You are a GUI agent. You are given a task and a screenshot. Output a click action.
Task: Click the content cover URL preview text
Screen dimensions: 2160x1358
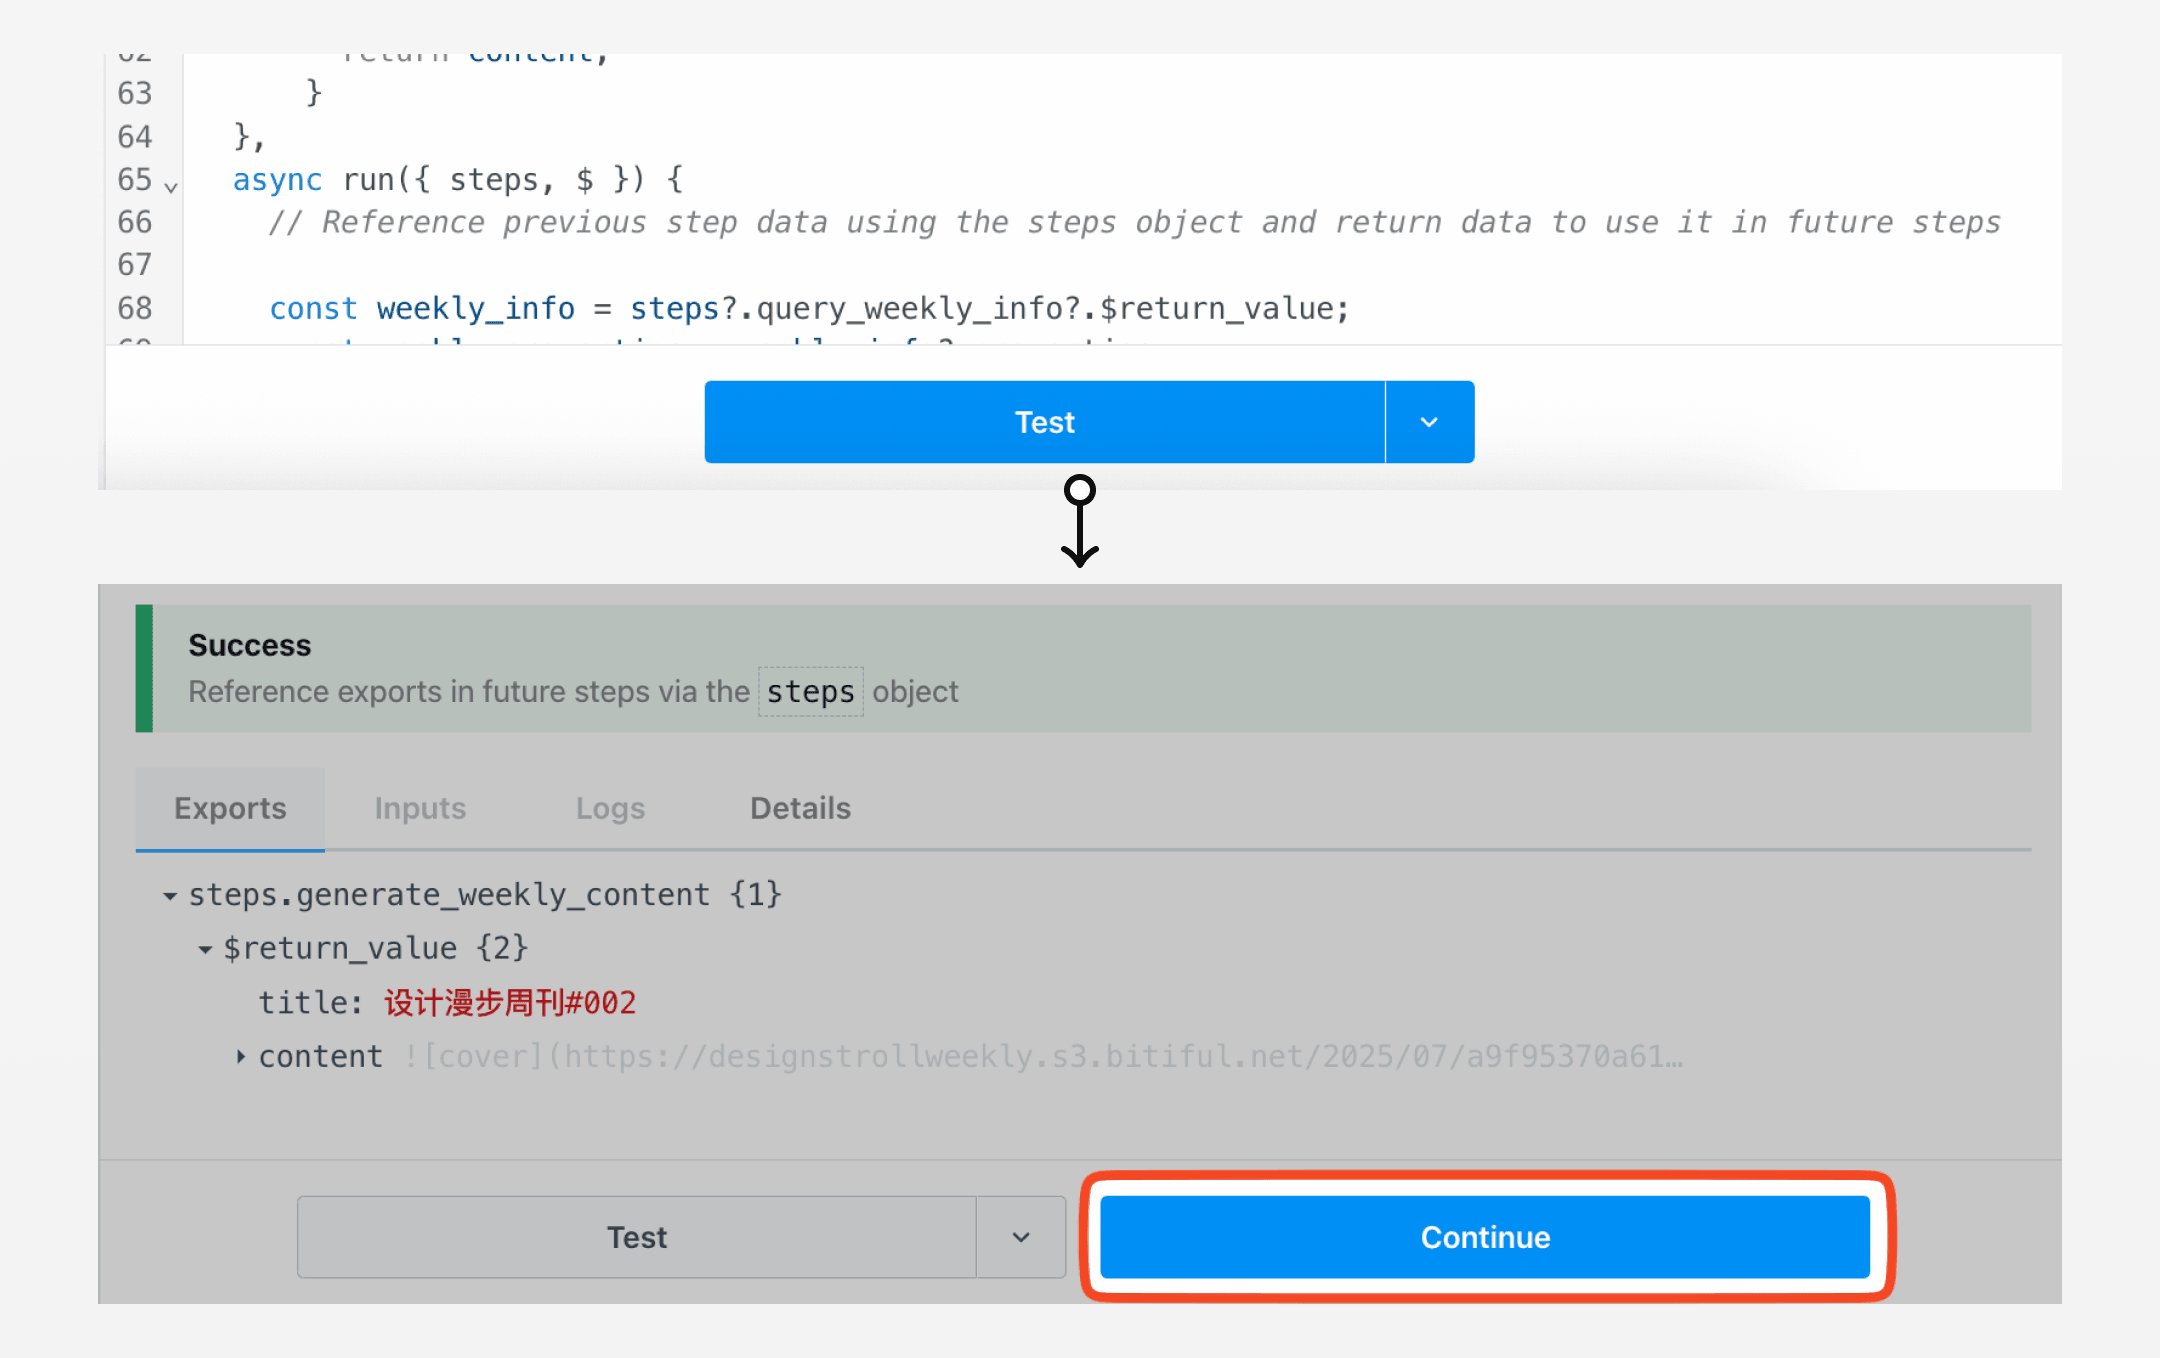pyautogui.click(x=1043, y=1056)
